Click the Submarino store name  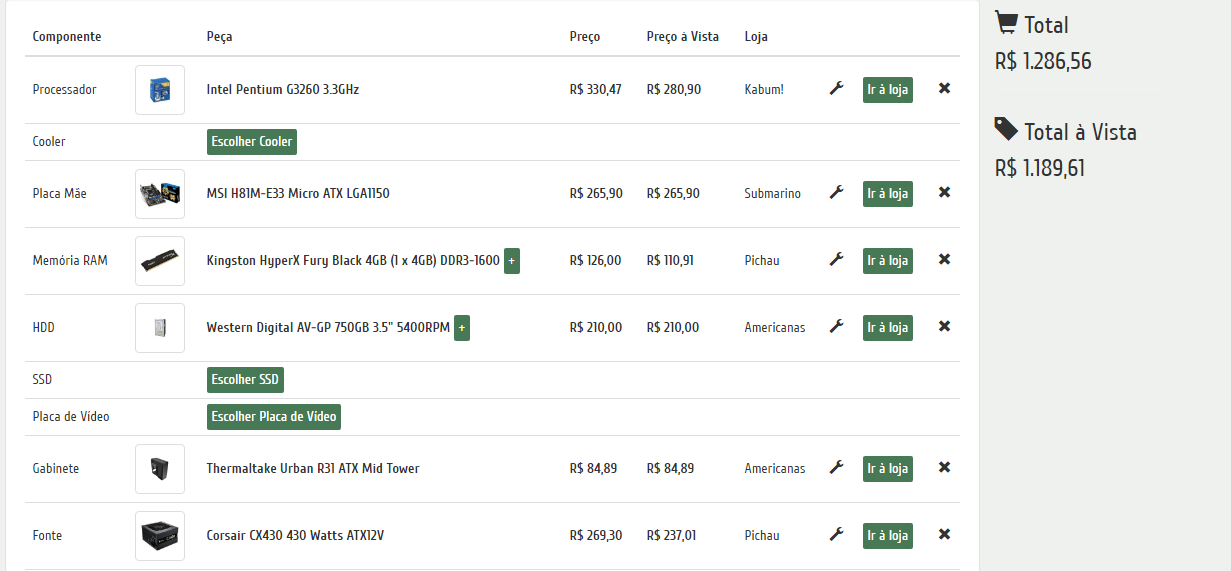click(x=773, y=193)
